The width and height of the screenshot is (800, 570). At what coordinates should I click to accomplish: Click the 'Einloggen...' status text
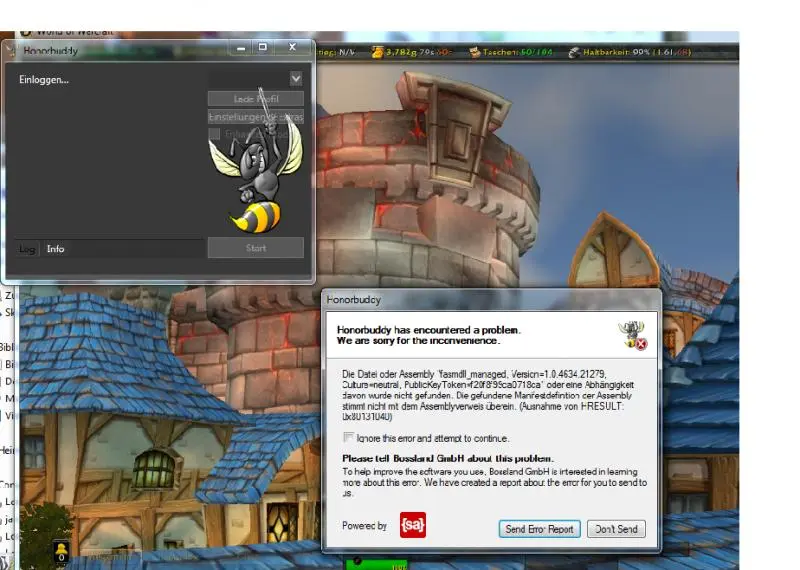[44, 80]
